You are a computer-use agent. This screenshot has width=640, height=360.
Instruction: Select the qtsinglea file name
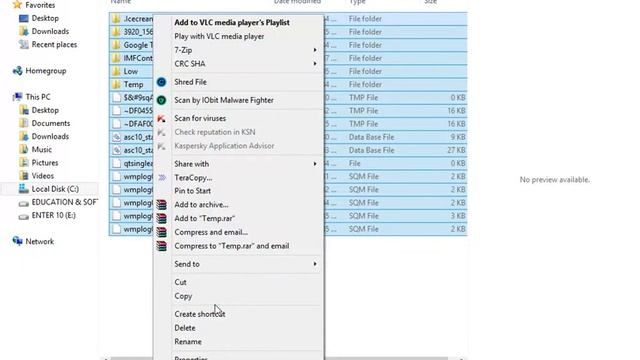pos(138,163)
